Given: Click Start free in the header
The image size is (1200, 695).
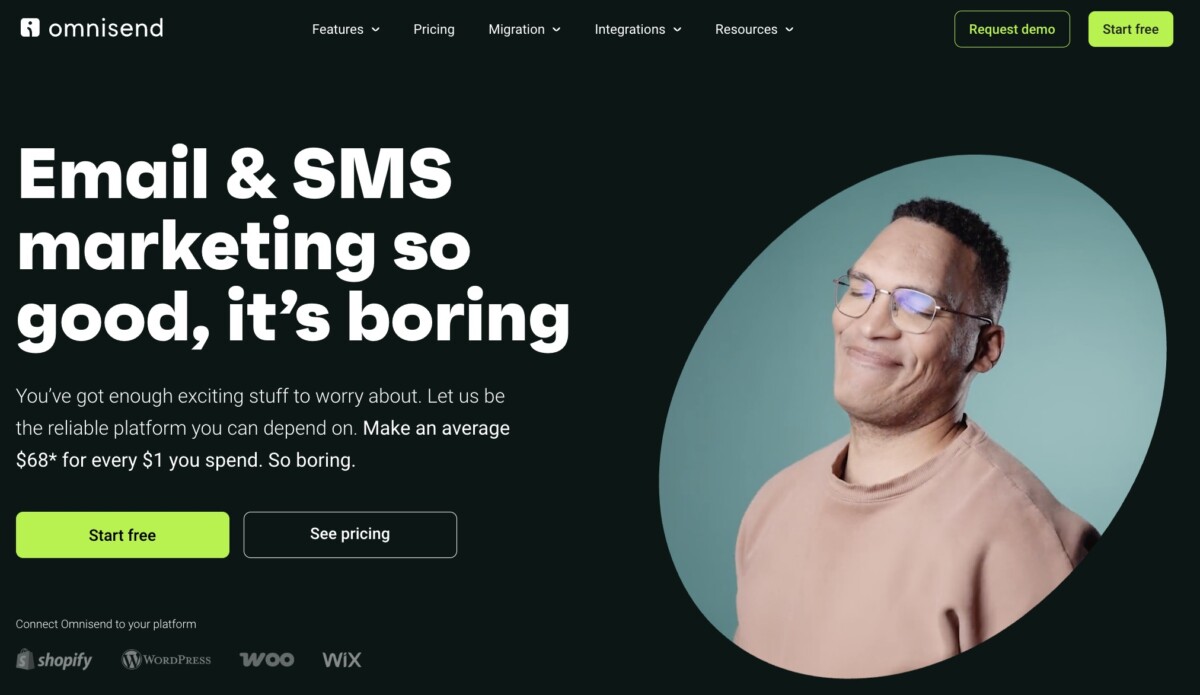Looking at the screenshot, I should pyautogui.click(x=1130, y=29).
